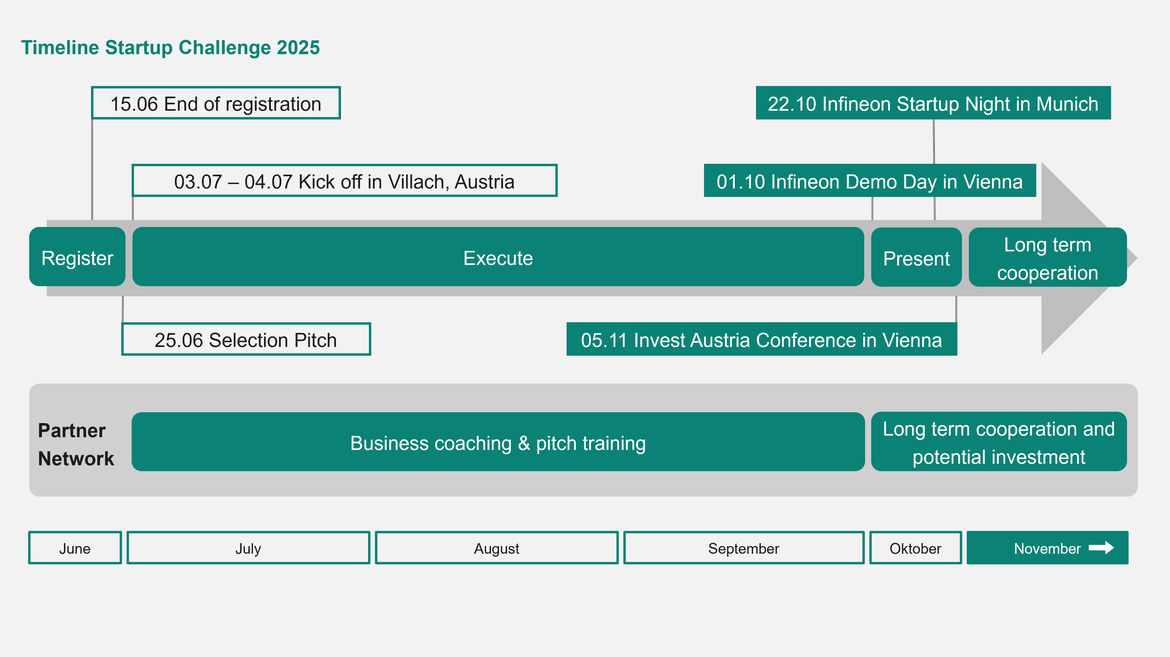Viewport: 1170px width, 657px height.
Task: Select the '03.07 – 04.07 Kick off in Villach' box
Action: 345,181
